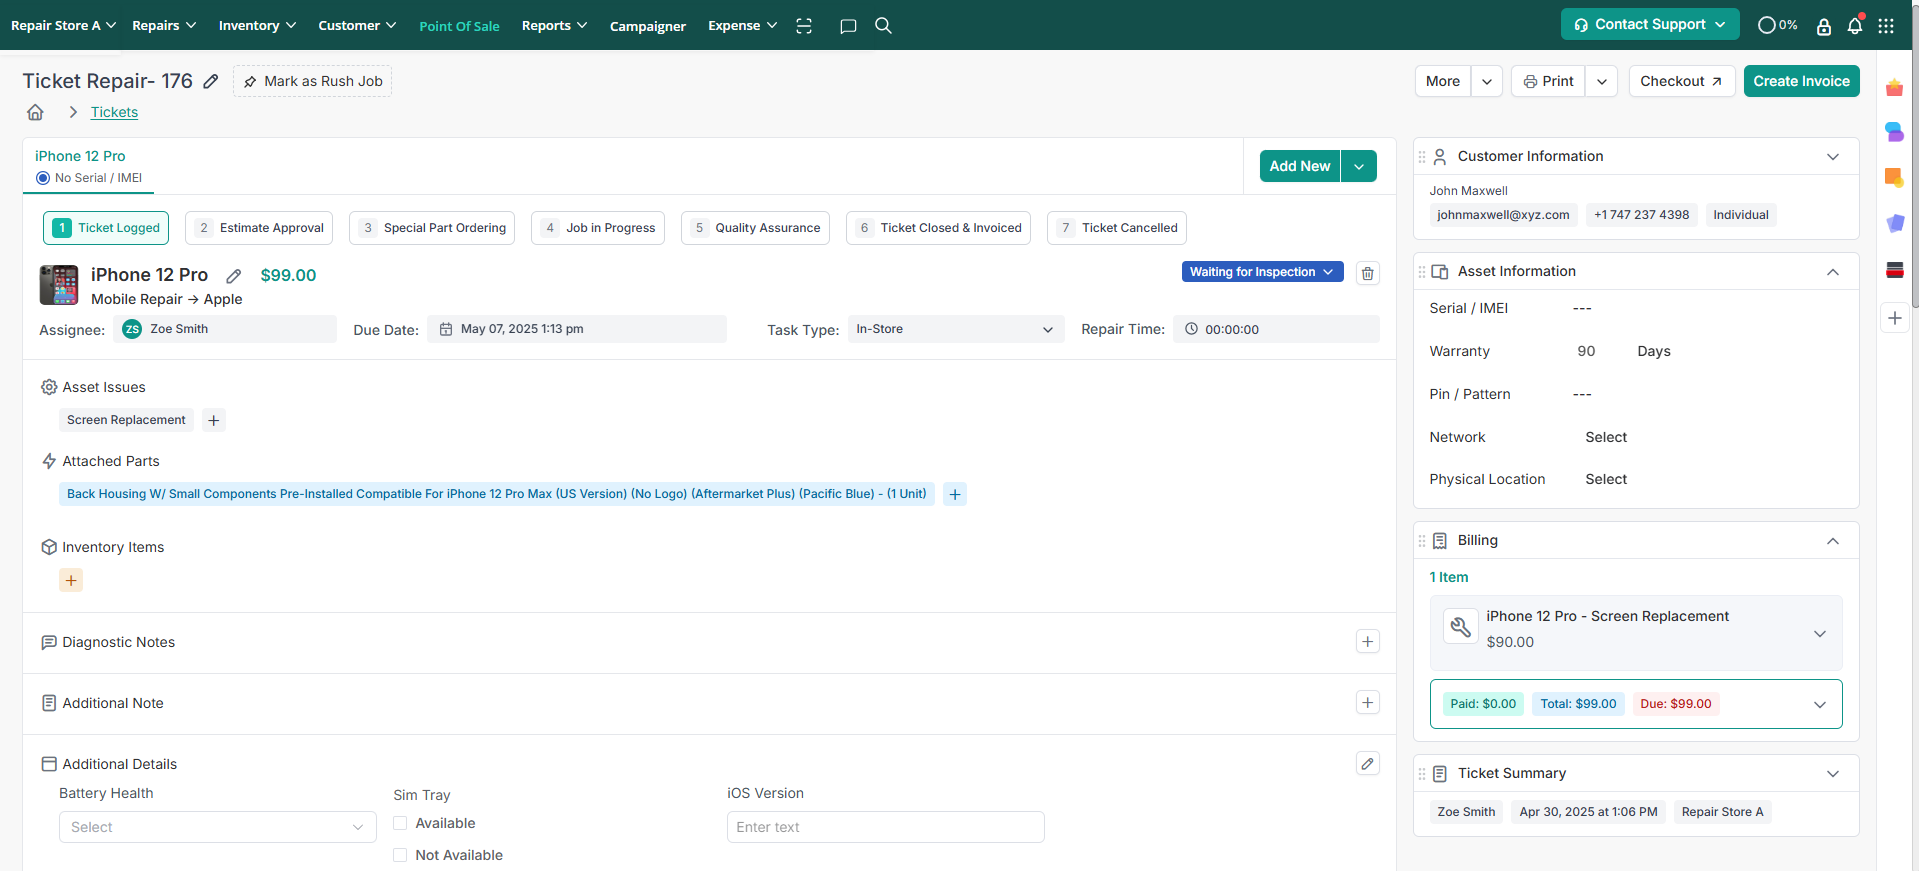Expand iPhone 12 Pro Screen Replacement billing item
The width and height of the screenshot is (1919, 871).
(1820, 633)
